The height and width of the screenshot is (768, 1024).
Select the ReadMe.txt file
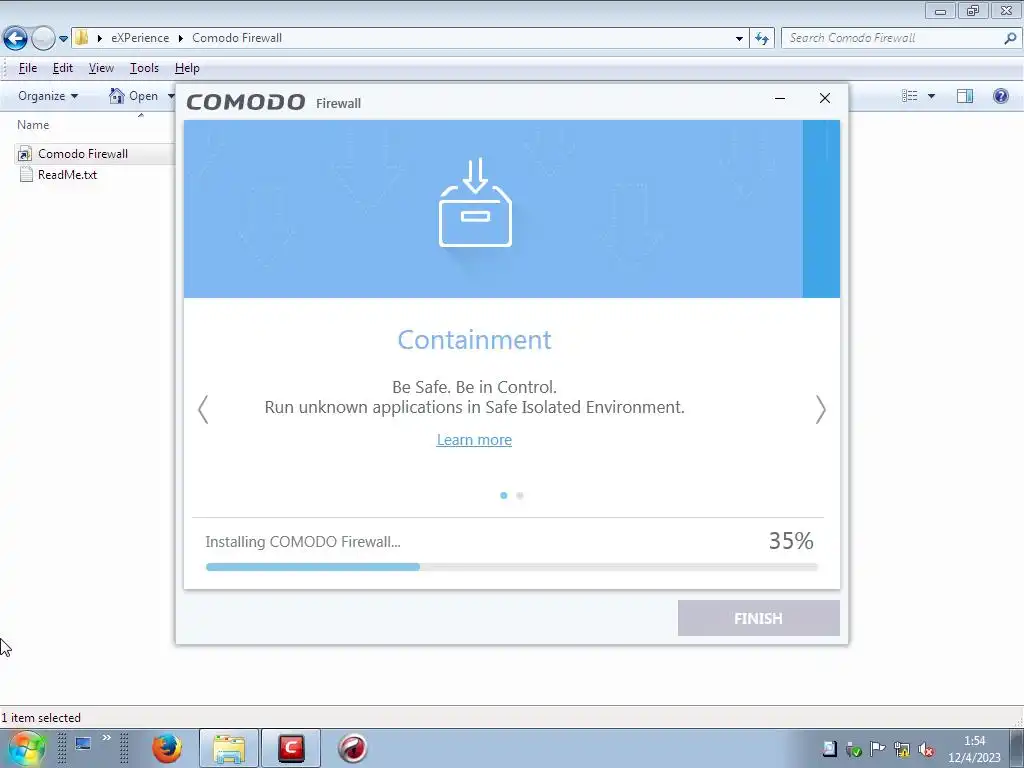pyautogui.click(x=67, y=174)
